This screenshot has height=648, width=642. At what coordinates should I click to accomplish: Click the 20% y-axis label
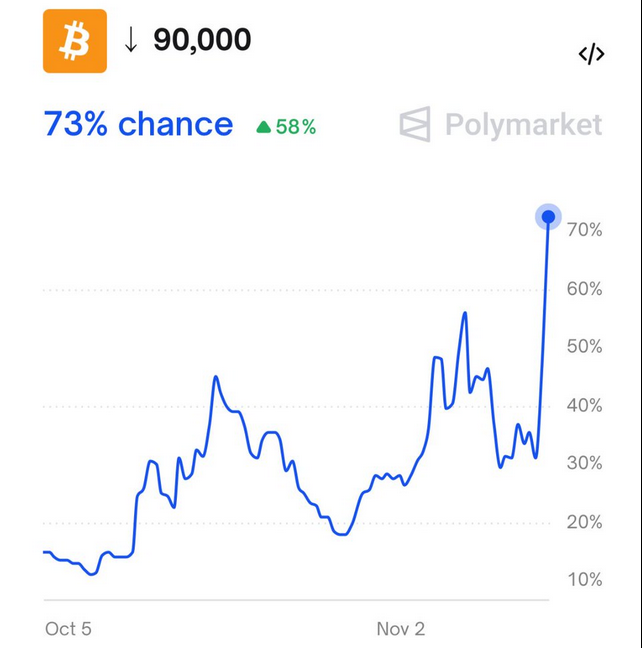pos(584,522)
